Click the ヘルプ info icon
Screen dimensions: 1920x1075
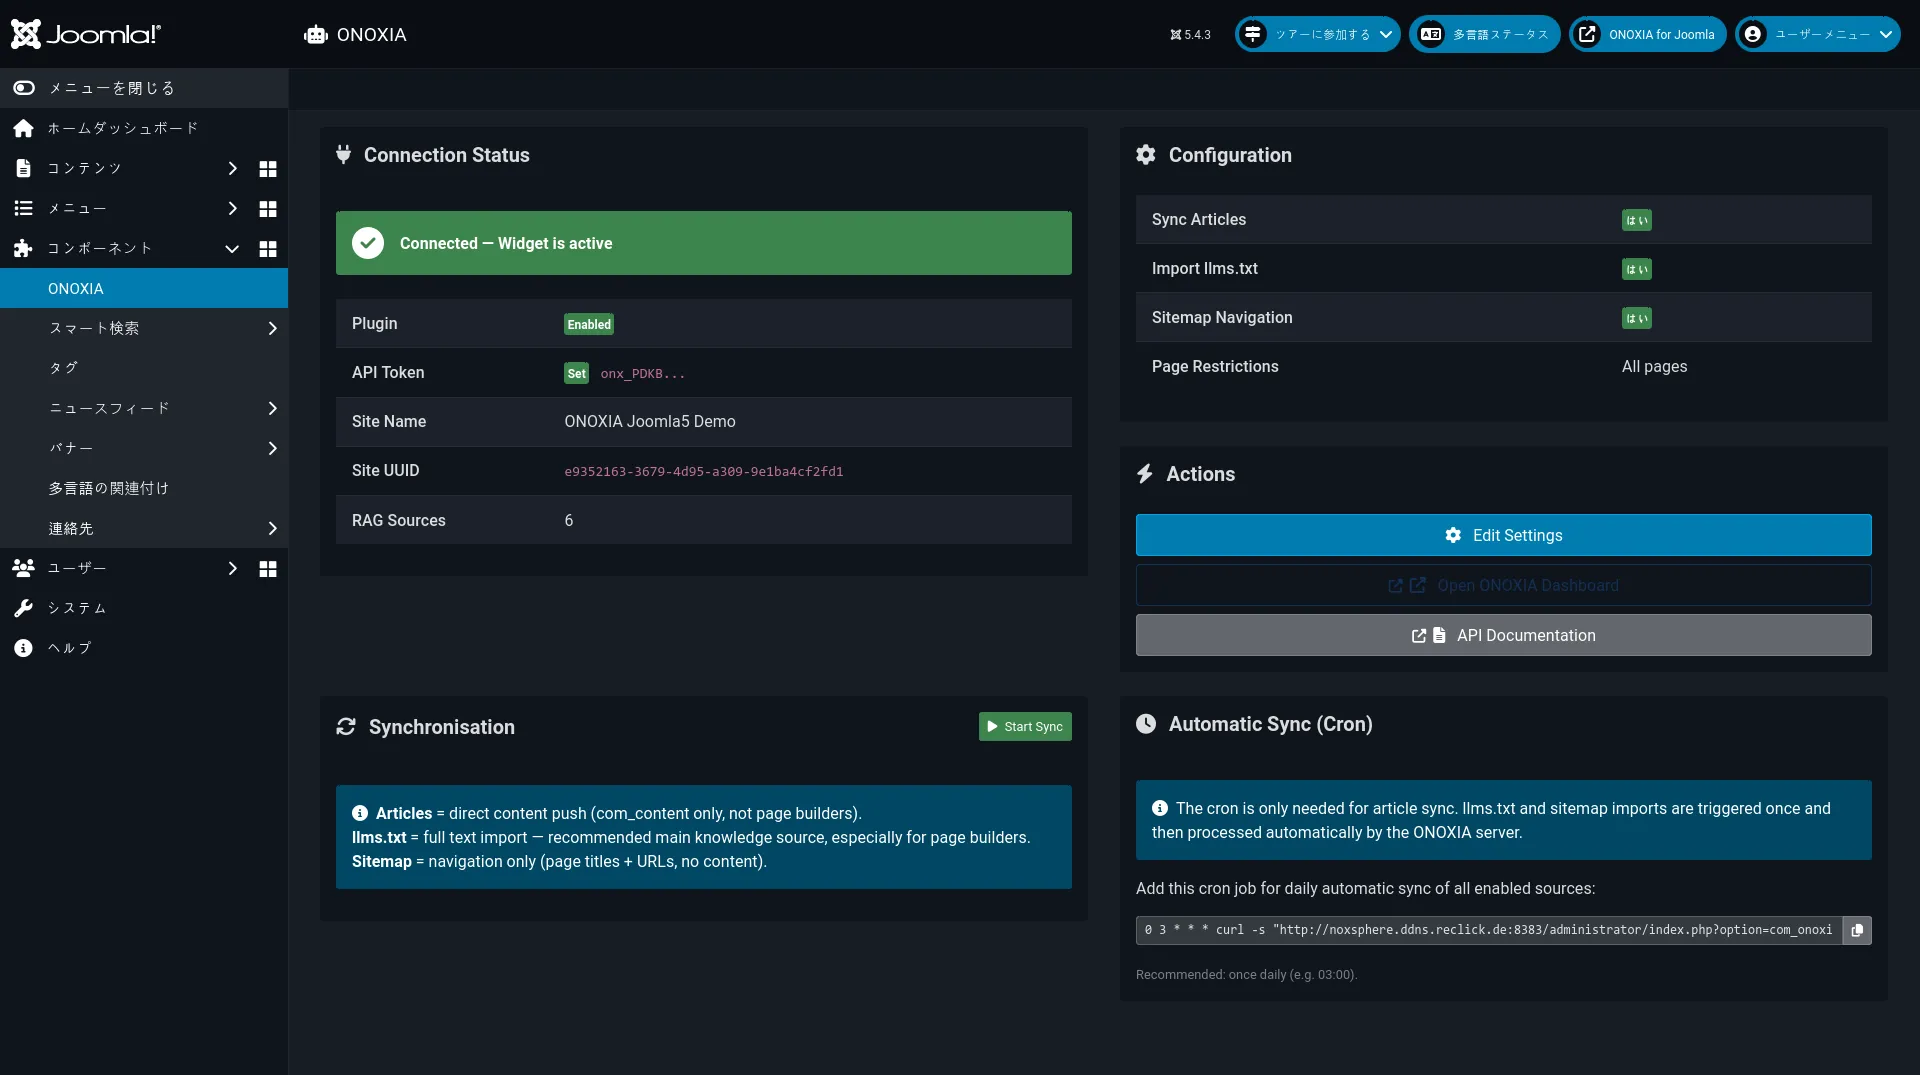(x=23, y=648)
